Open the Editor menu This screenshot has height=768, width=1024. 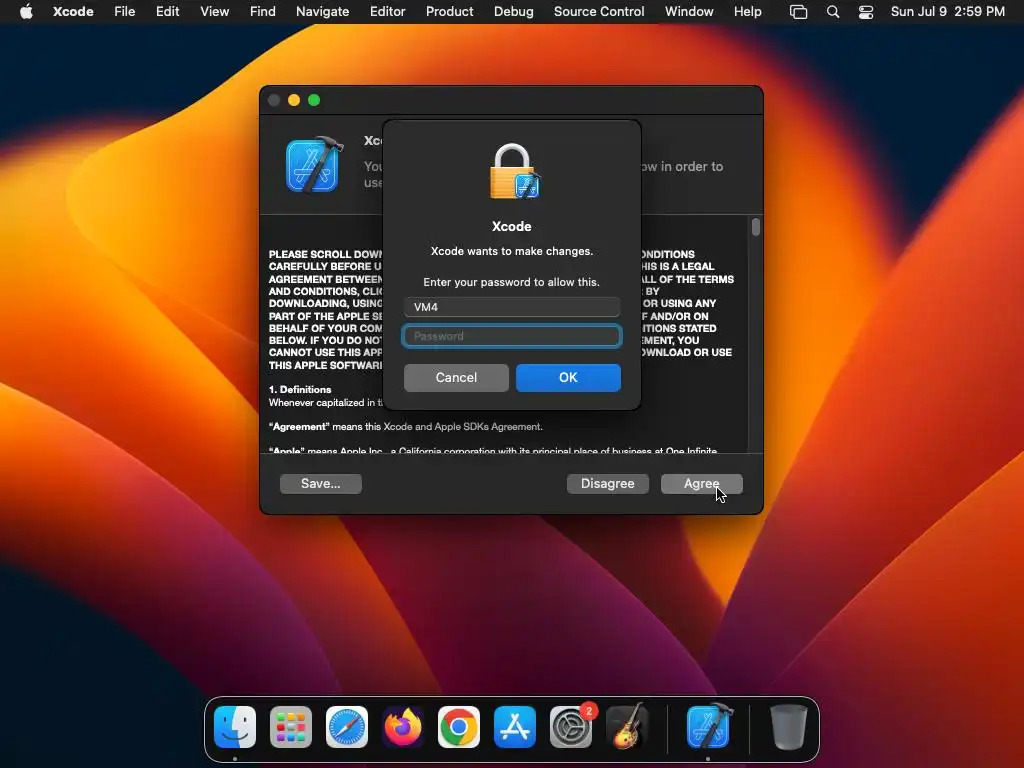point(387,12)
